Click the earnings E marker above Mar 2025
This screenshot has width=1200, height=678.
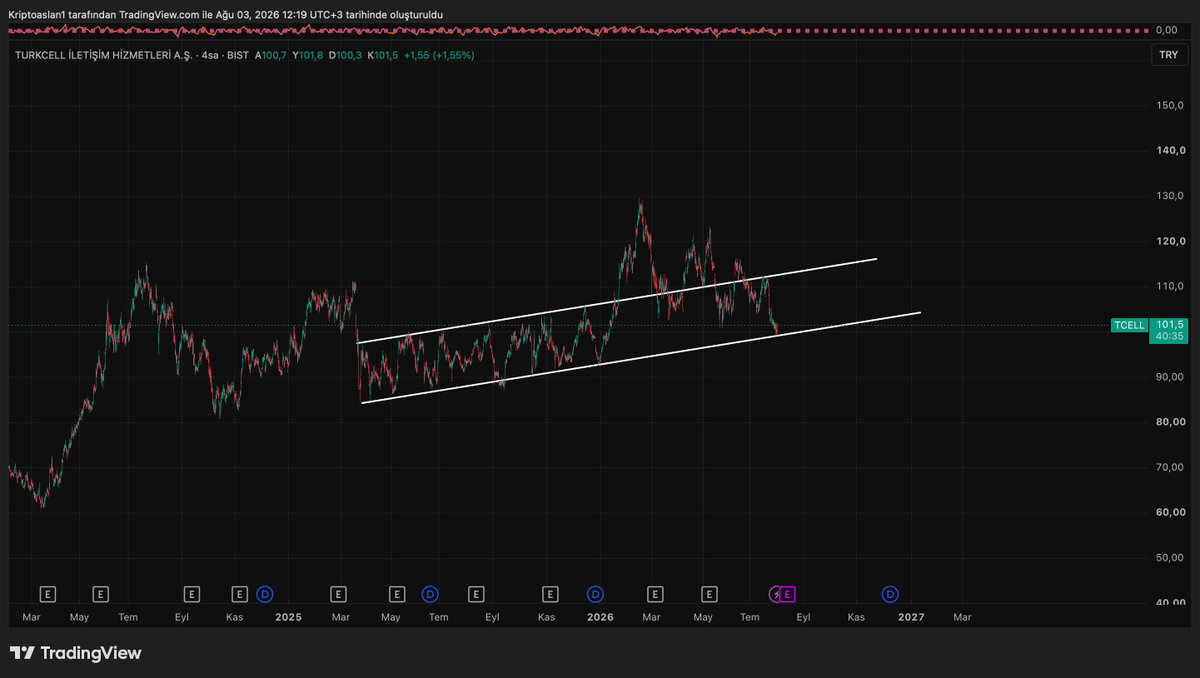[x=339, y=594]
